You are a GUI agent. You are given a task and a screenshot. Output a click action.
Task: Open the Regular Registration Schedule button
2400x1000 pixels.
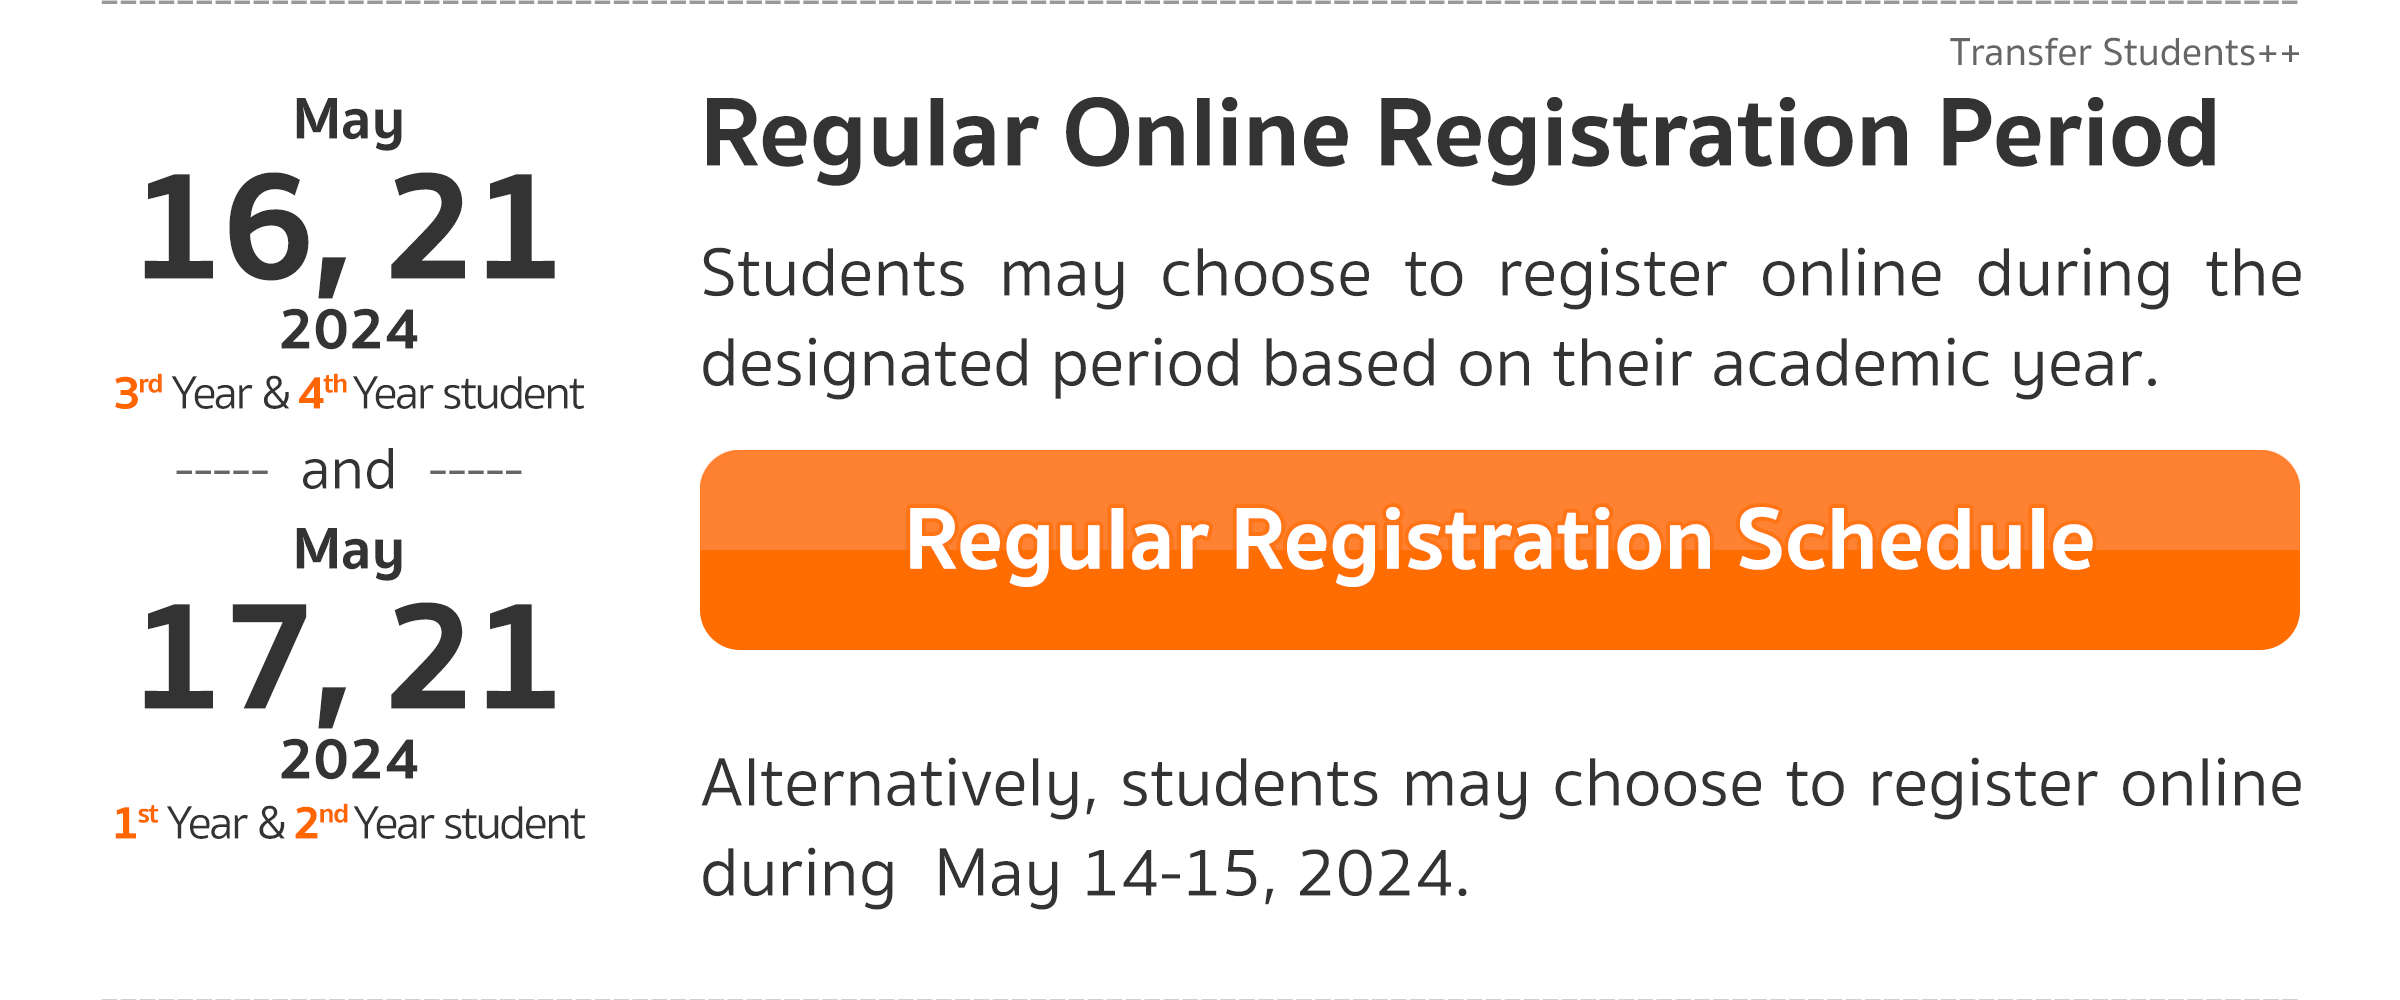[x=1499, y=549]
